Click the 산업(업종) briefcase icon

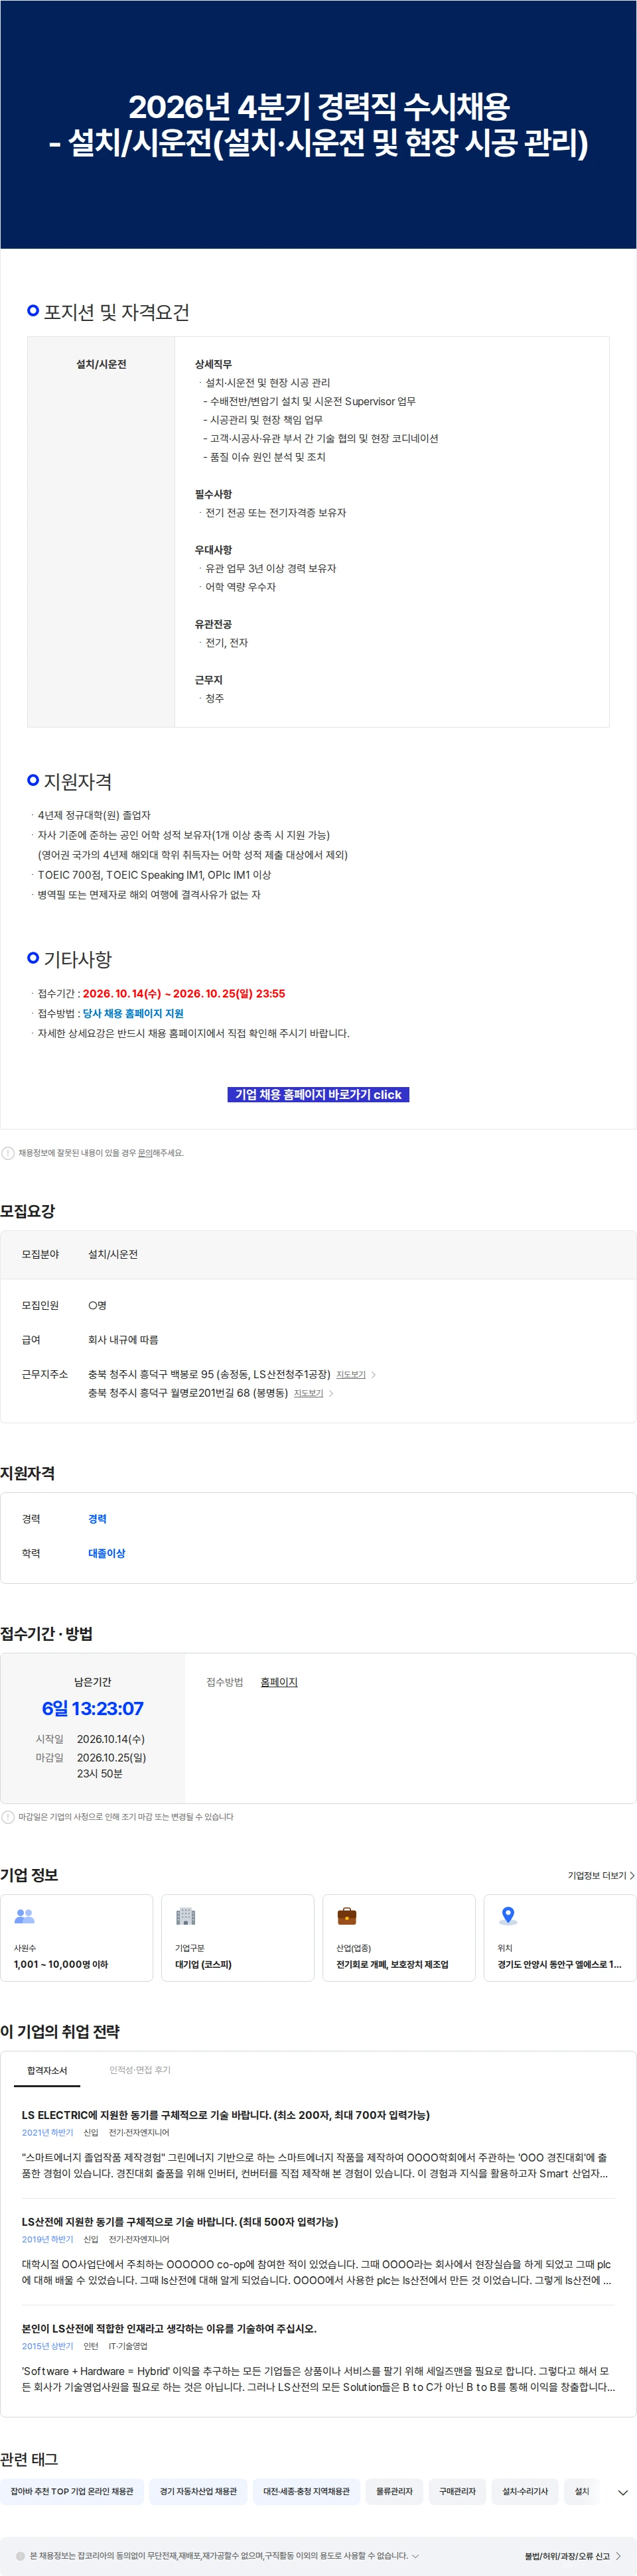[347, 1916]
